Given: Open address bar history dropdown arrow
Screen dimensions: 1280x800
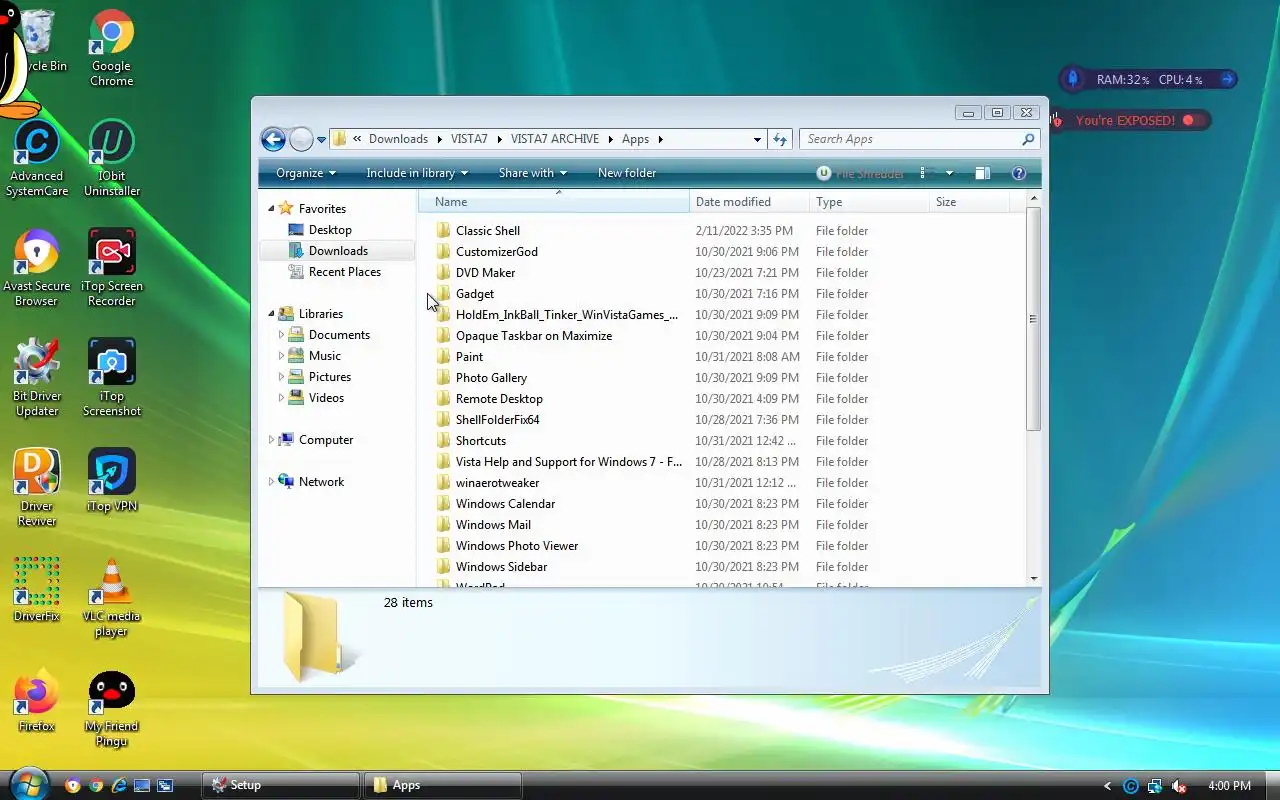Looking at the screenshot, I should 757,139.
